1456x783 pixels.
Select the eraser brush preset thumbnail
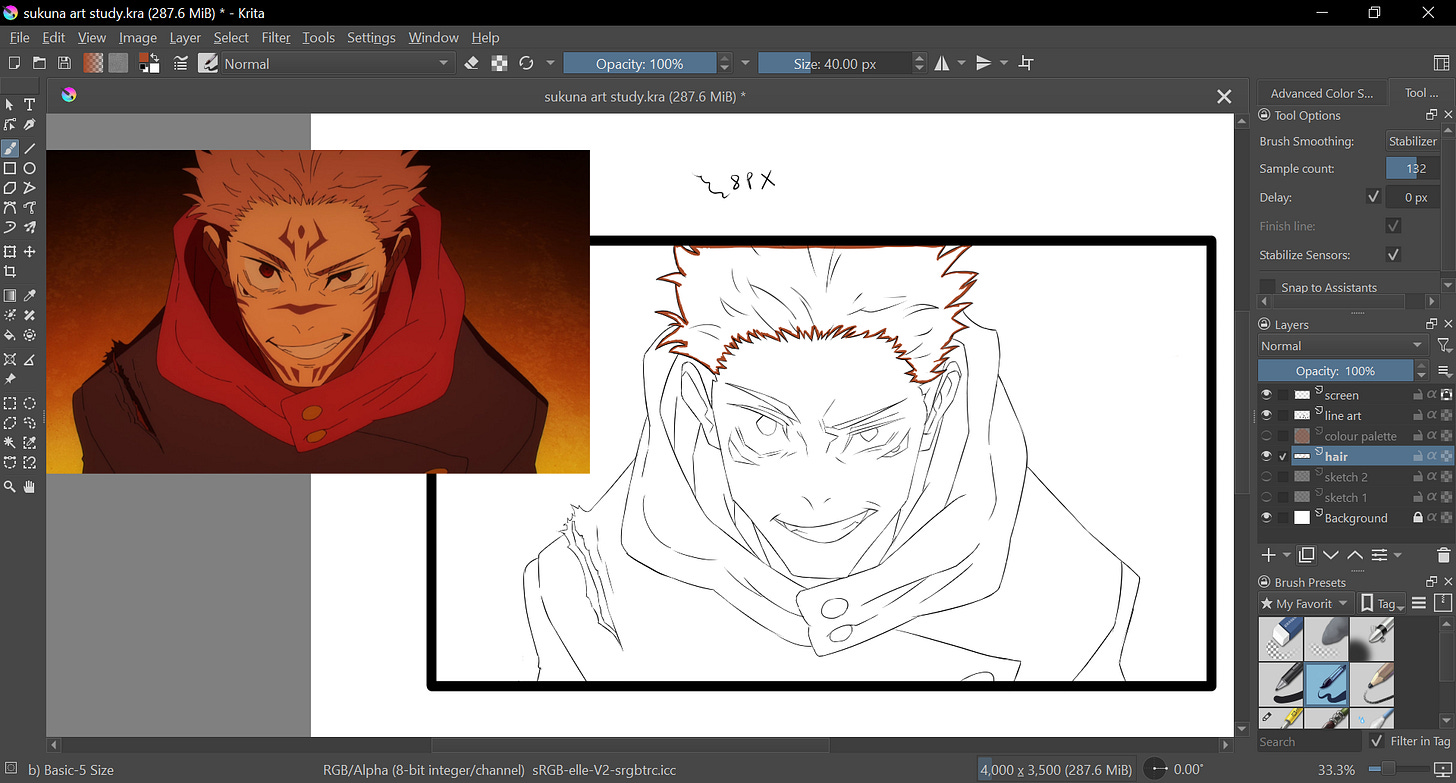coord(1280,639)
